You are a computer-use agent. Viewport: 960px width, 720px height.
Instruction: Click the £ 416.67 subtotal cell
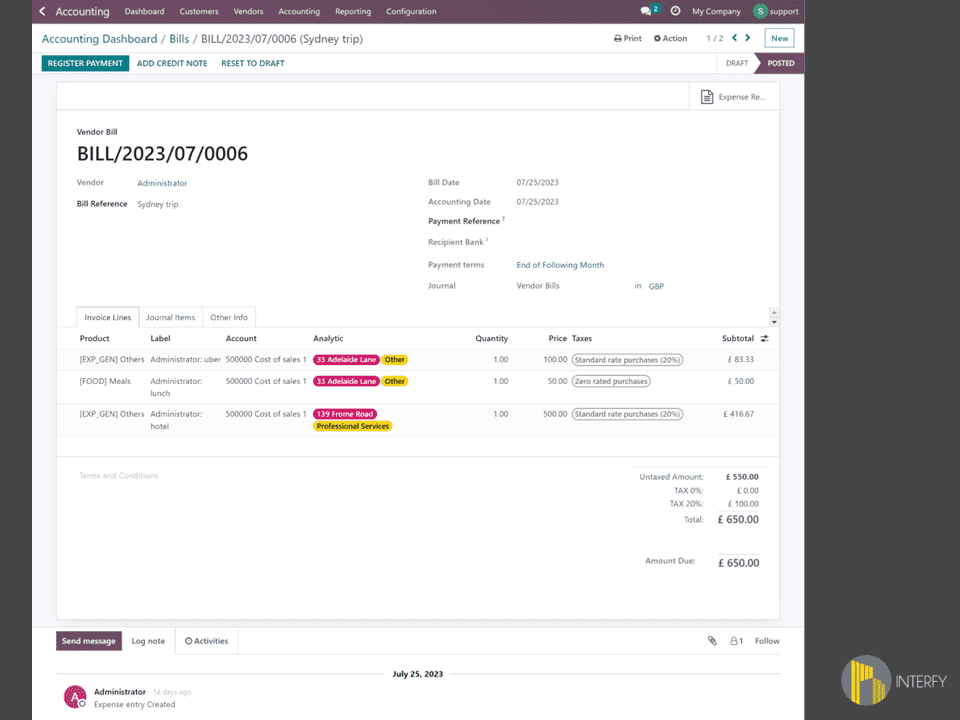click(738, 414)
